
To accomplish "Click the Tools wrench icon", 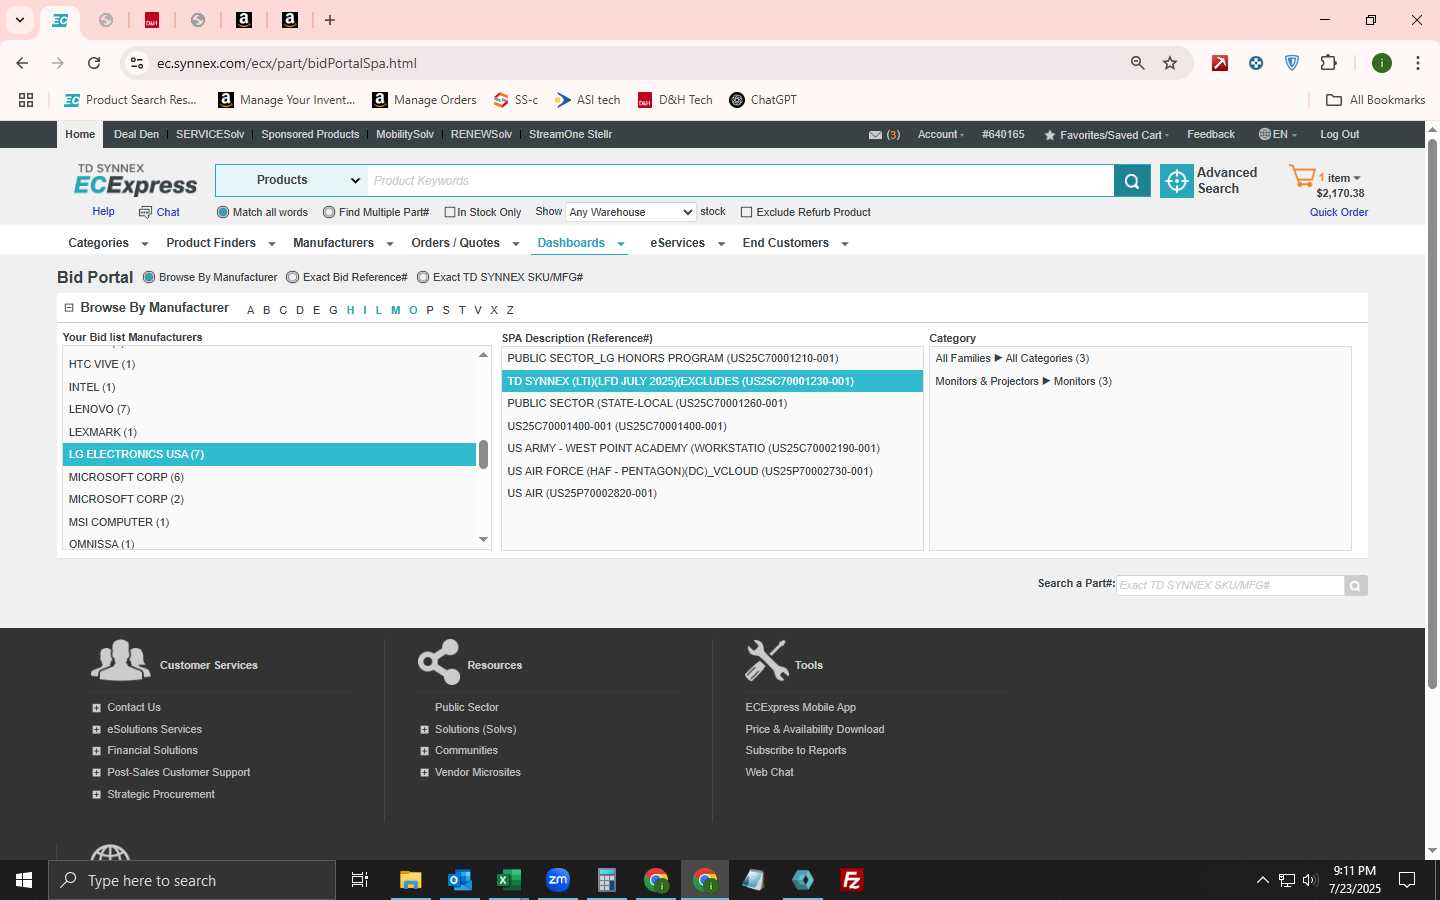I will tap(767, 661).
